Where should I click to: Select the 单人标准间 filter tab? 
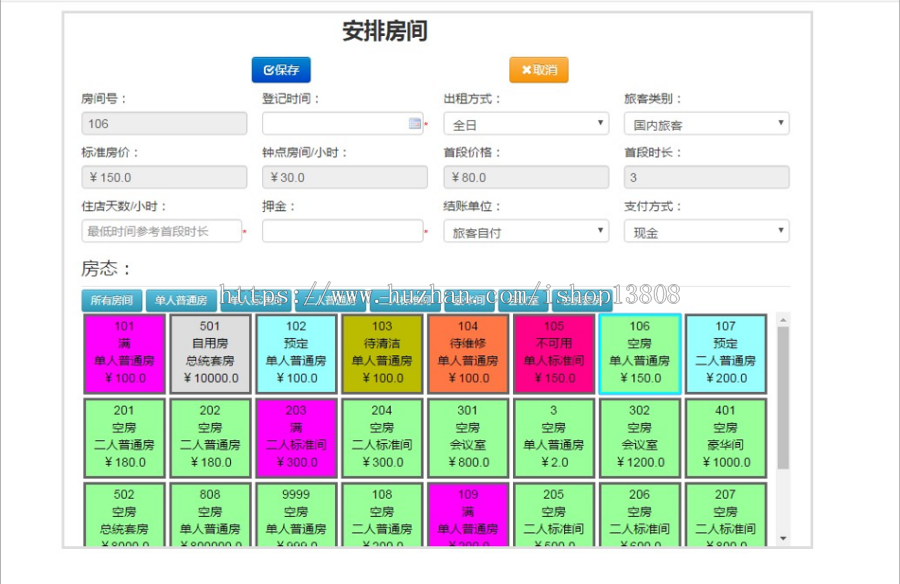click(x=255, y=300)
